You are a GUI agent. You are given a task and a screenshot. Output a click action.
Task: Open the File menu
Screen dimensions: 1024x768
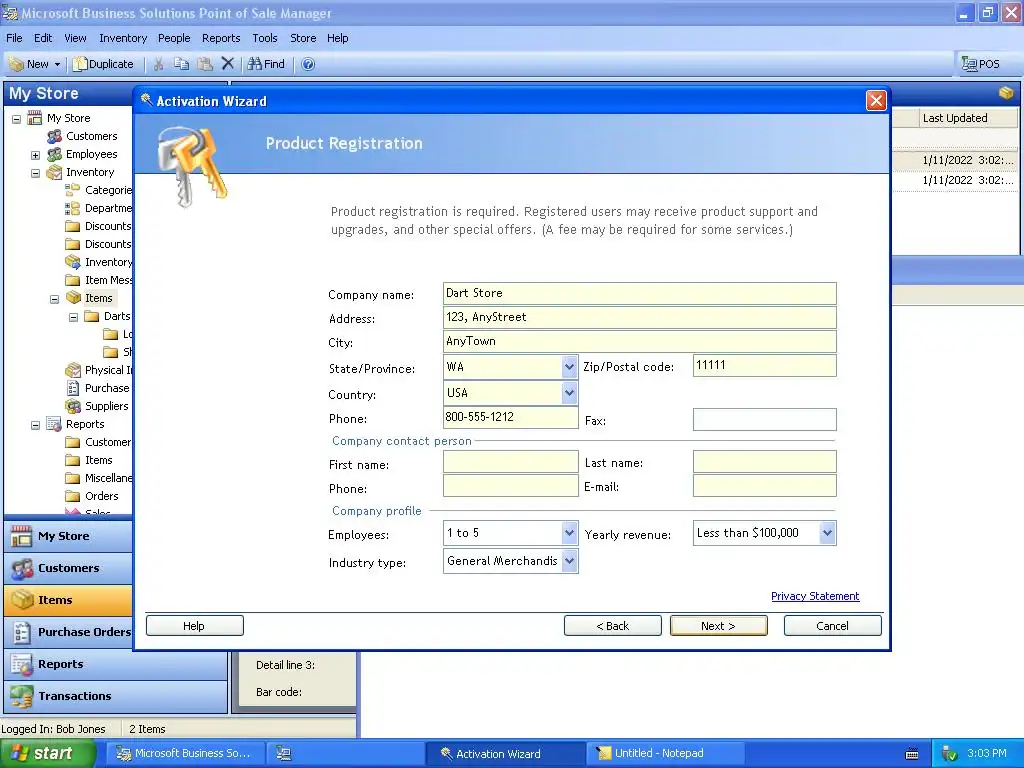tap(14, 38)
